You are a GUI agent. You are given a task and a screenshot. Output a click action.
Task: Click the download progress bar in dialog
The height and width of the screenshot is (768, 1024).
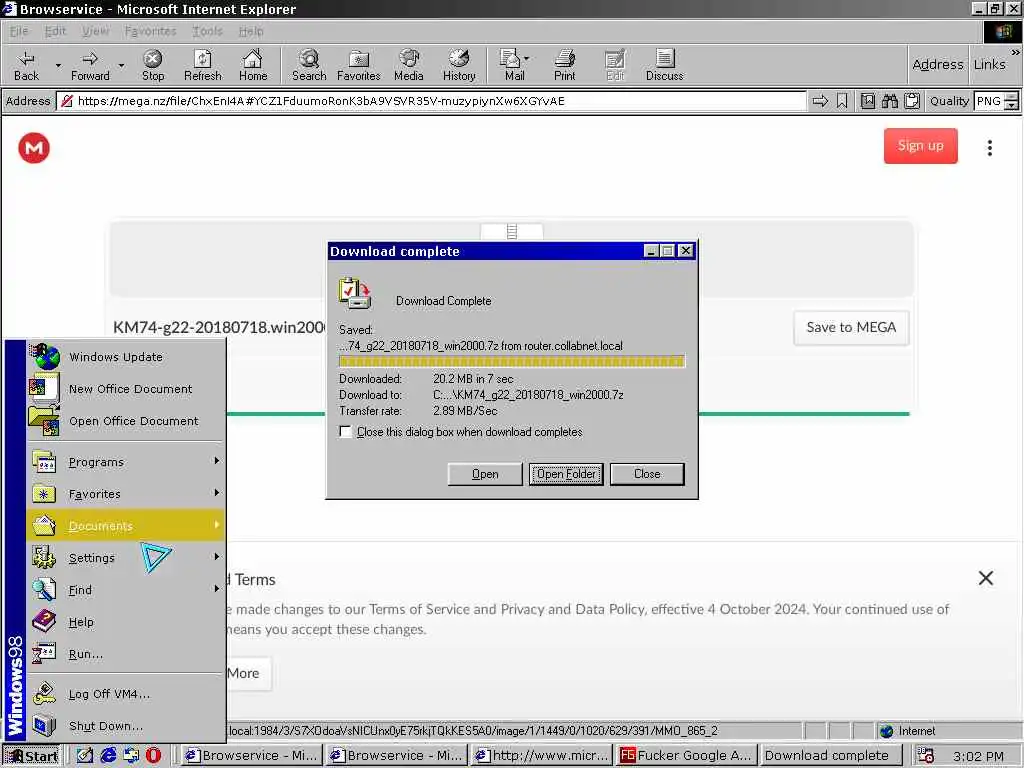tap(512, 361)
